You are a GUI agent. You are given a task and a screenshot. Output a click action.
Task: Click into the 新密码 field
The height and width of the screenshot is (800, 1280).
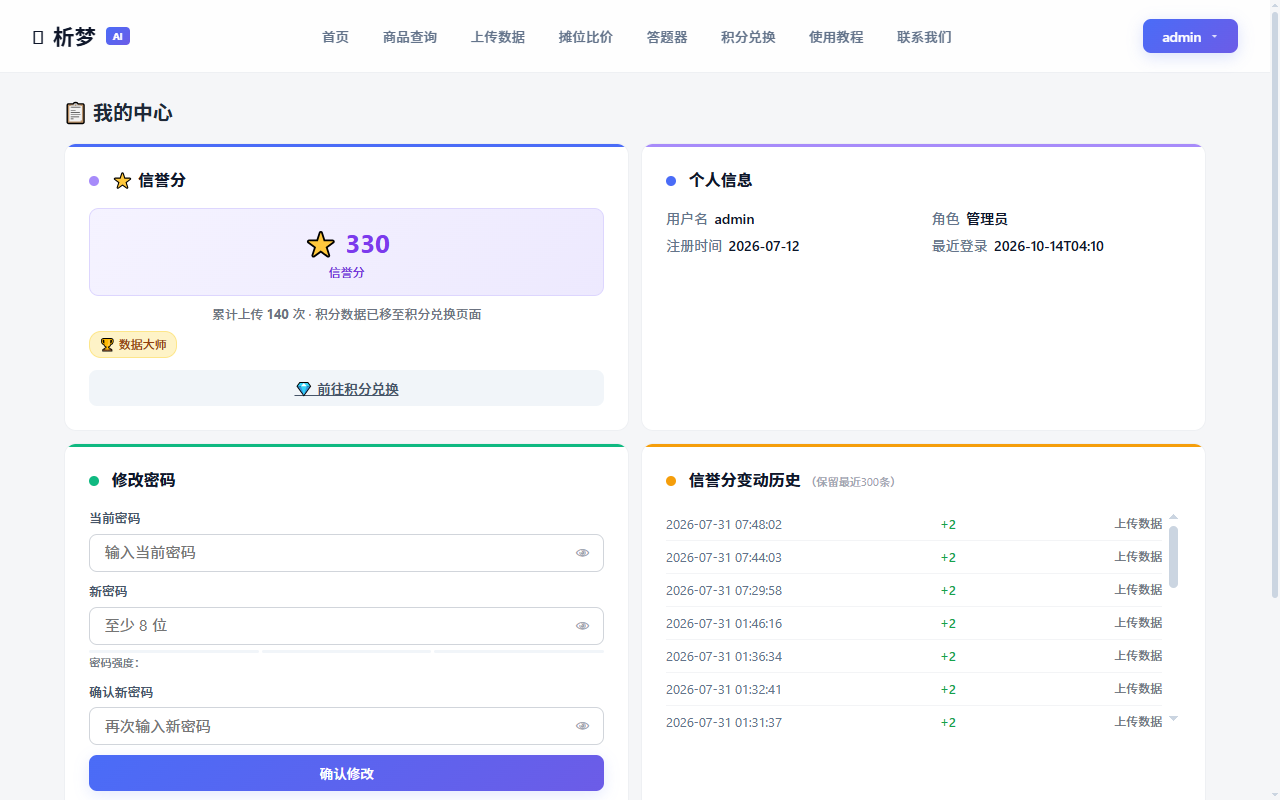pyautogui.click(x=346, y=626)
